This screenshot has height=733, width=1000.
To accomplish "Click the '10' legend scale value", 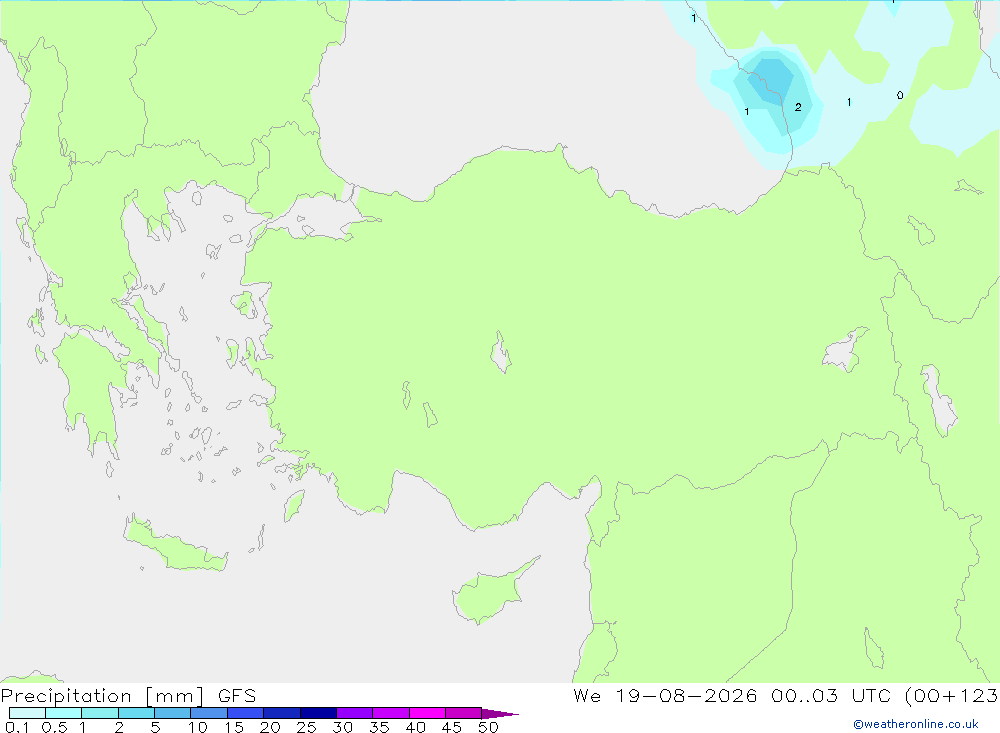I will point(198,727).
